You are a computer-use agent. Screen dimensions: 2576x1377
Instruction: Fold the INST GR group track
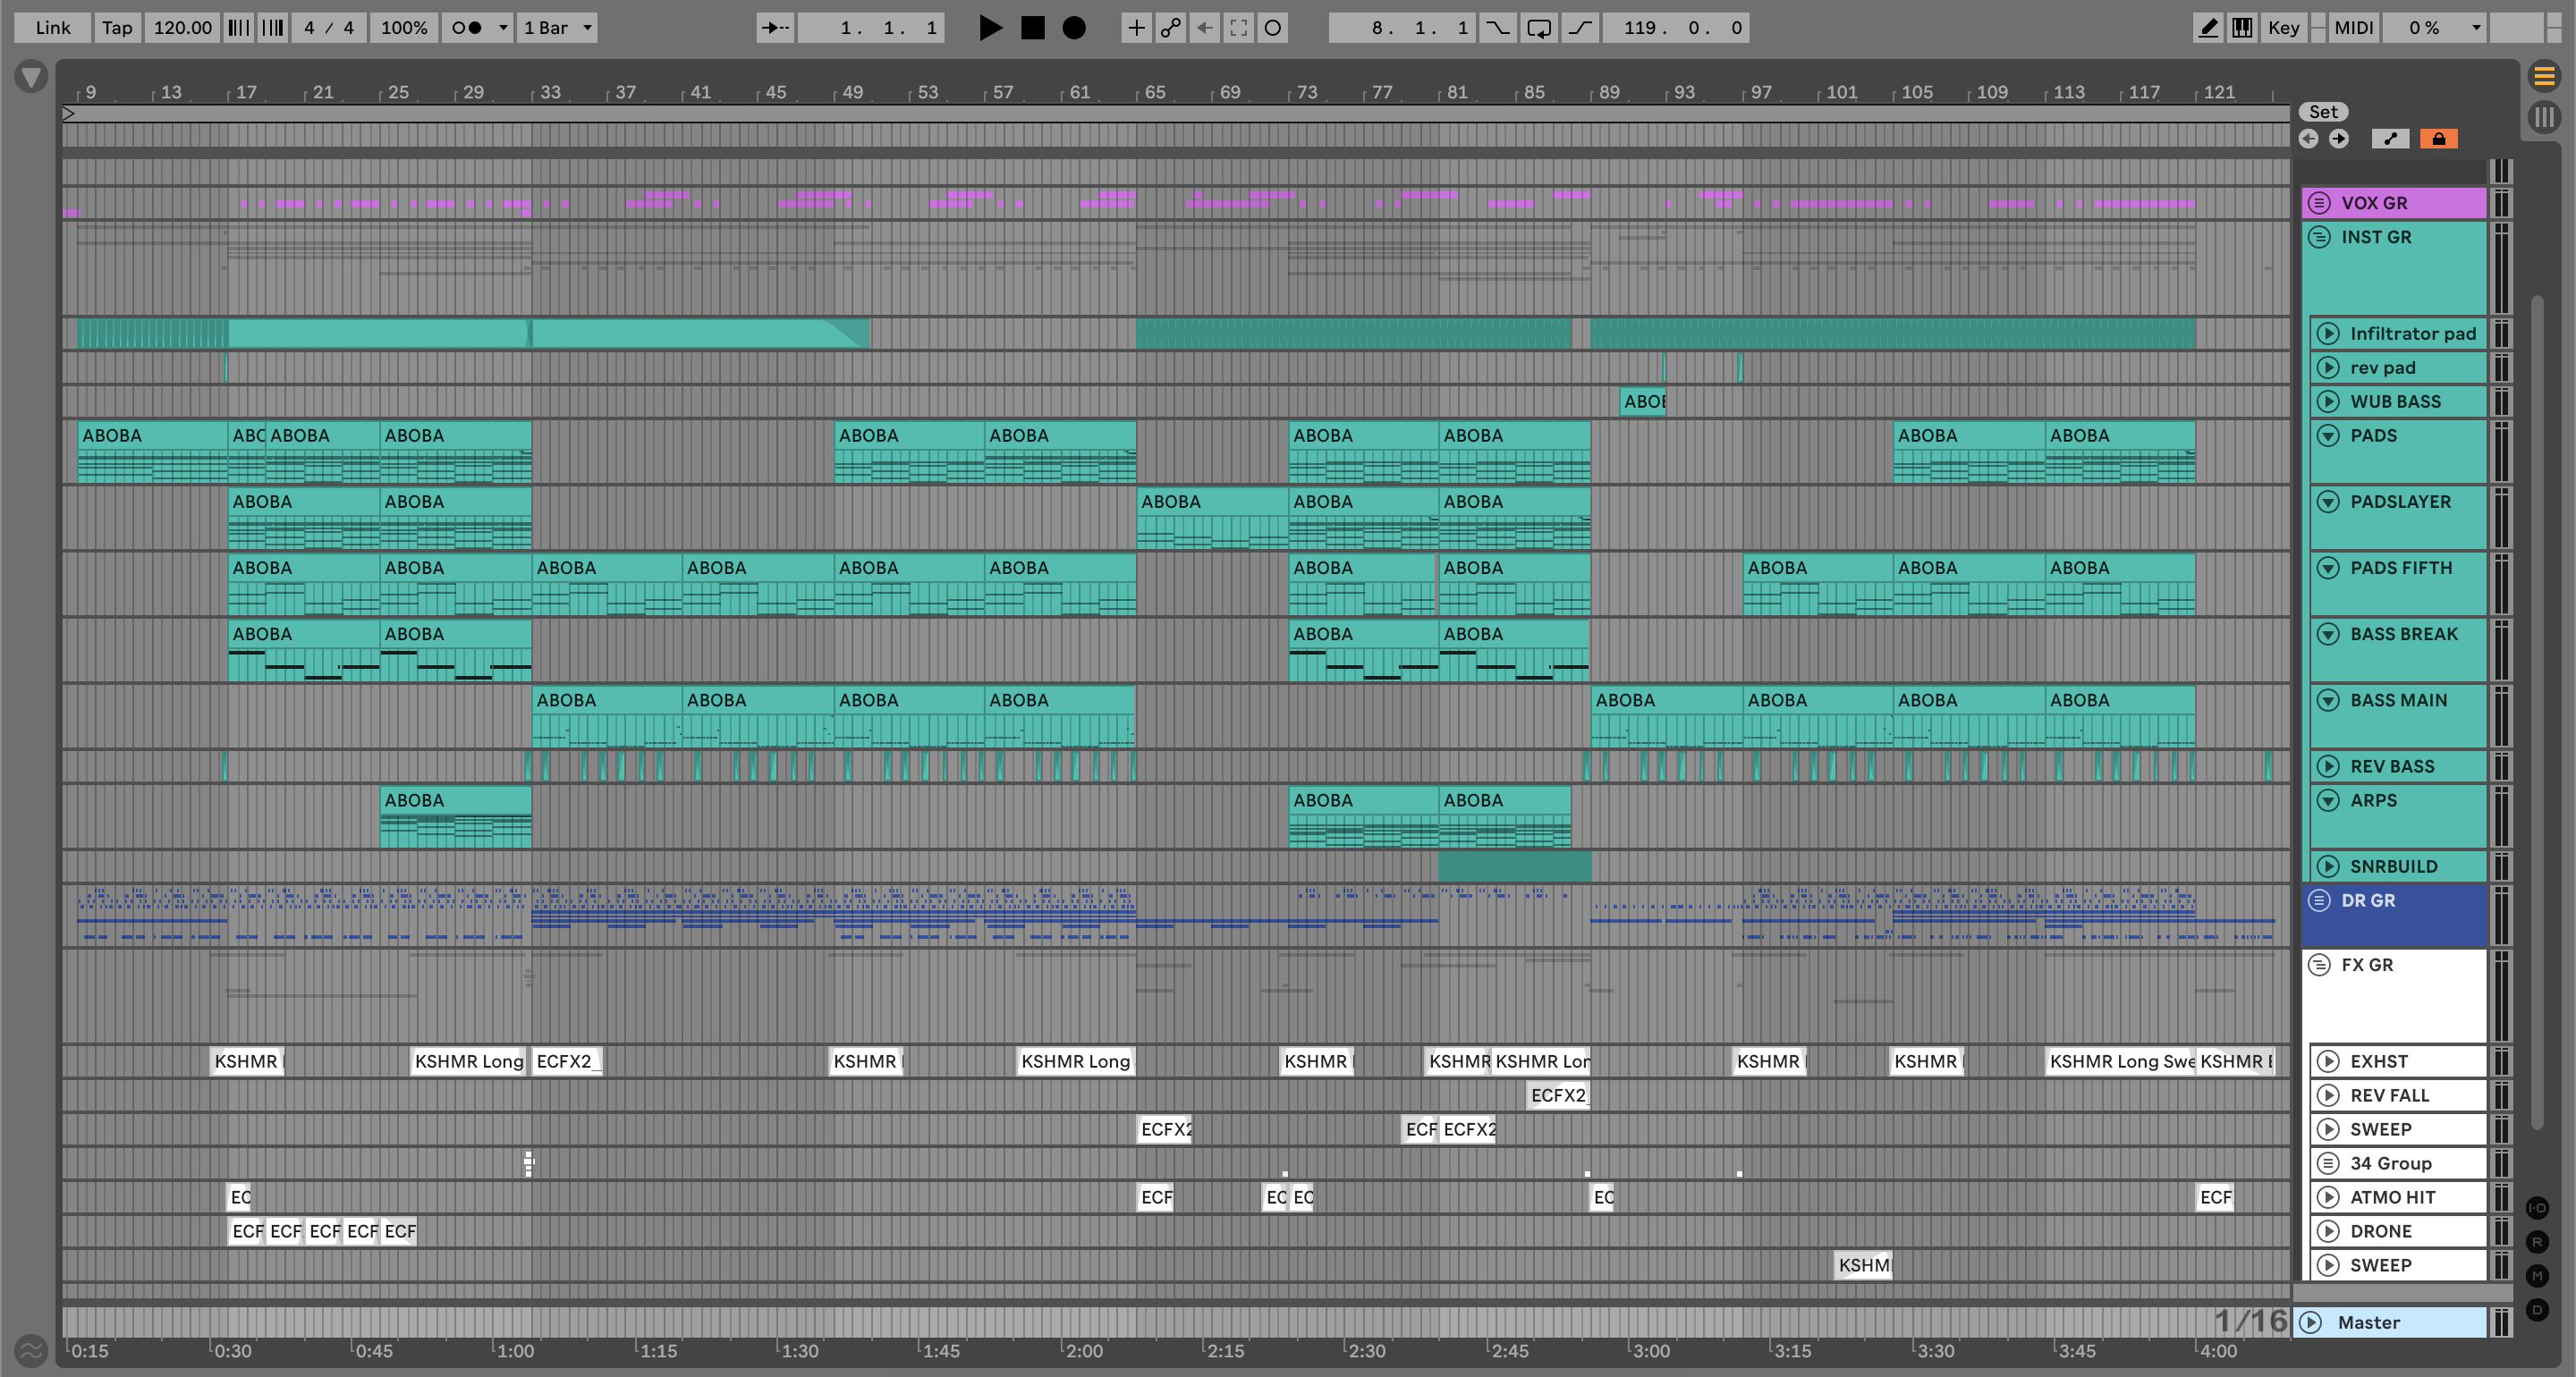(2319, 238)
